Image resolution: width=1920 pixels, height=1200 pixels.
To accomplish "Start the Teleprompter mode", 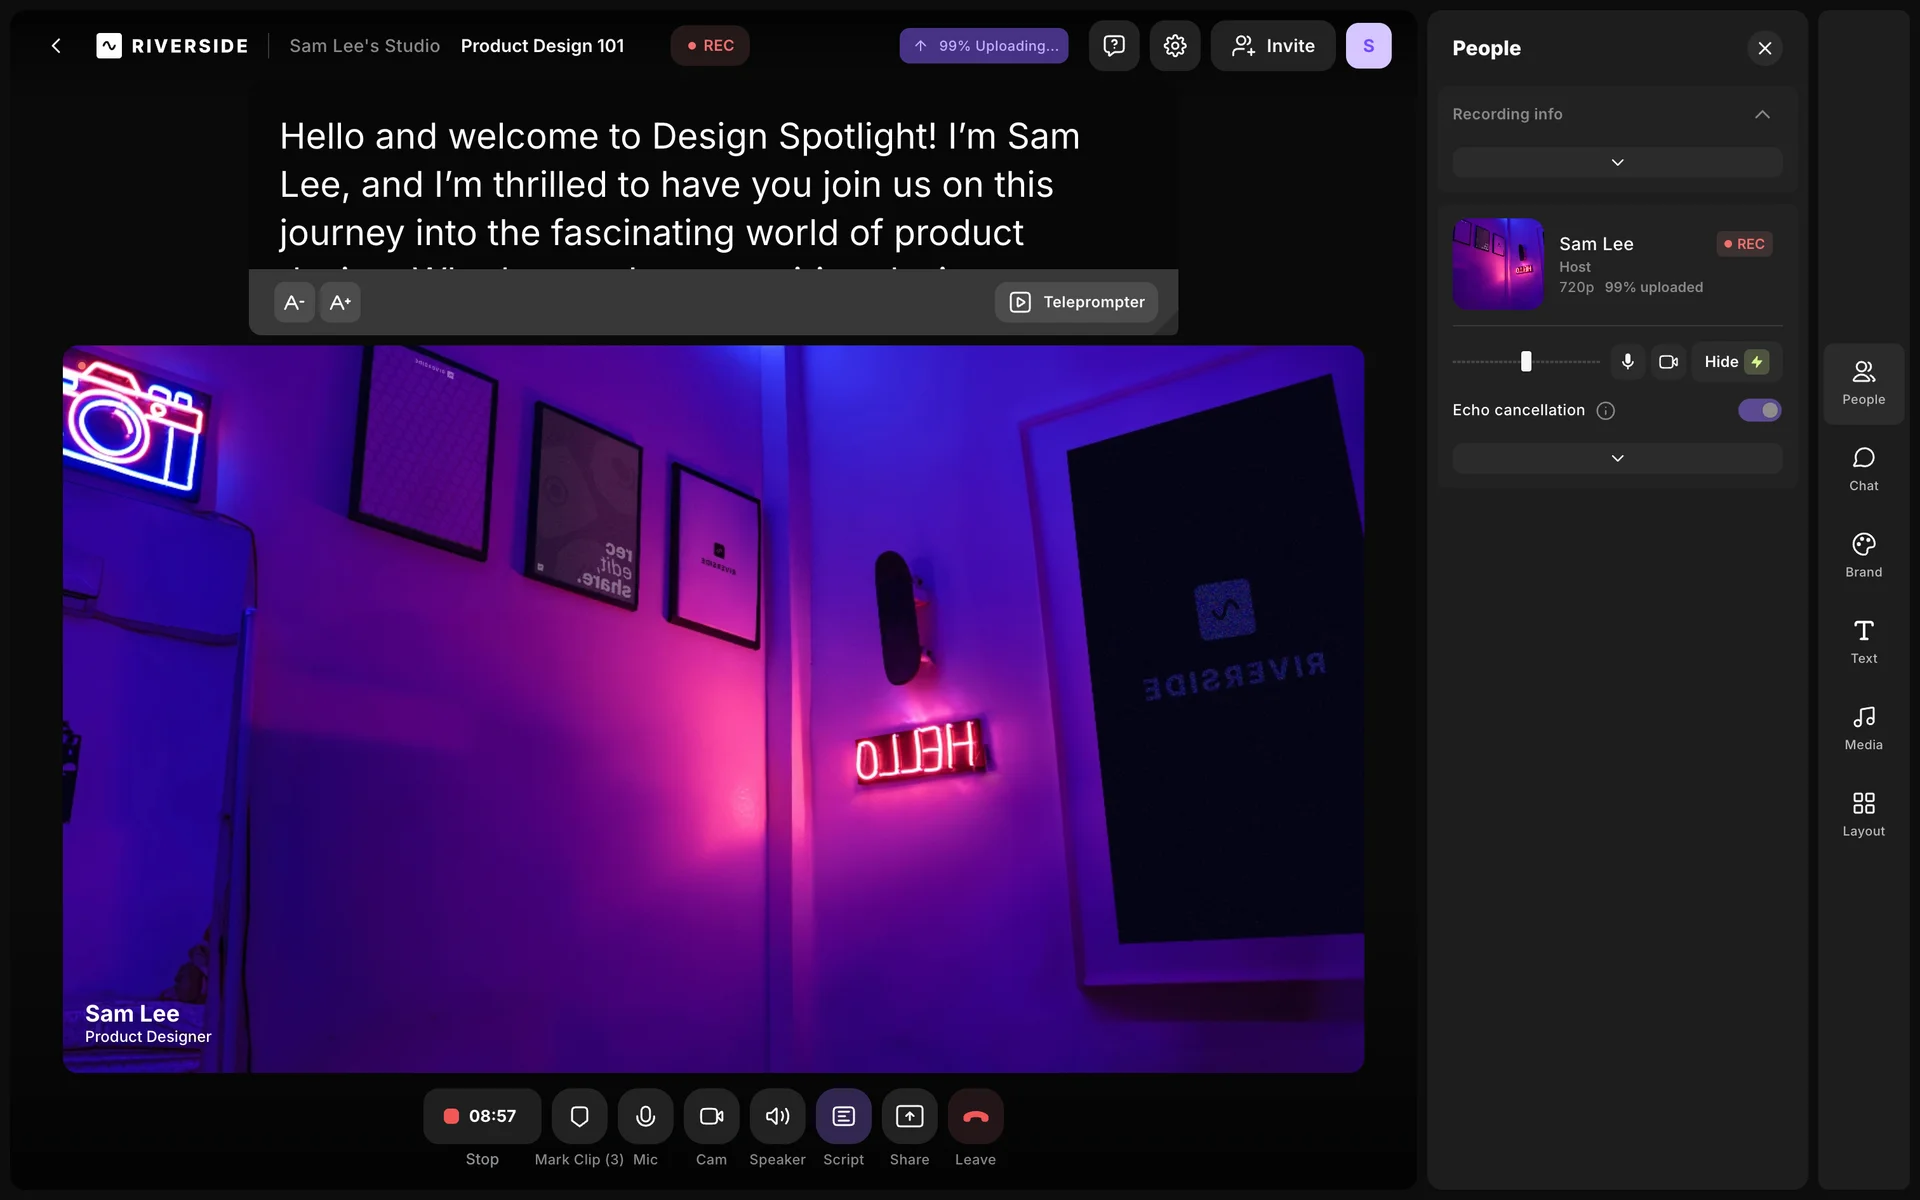I will pos(1076,302).
